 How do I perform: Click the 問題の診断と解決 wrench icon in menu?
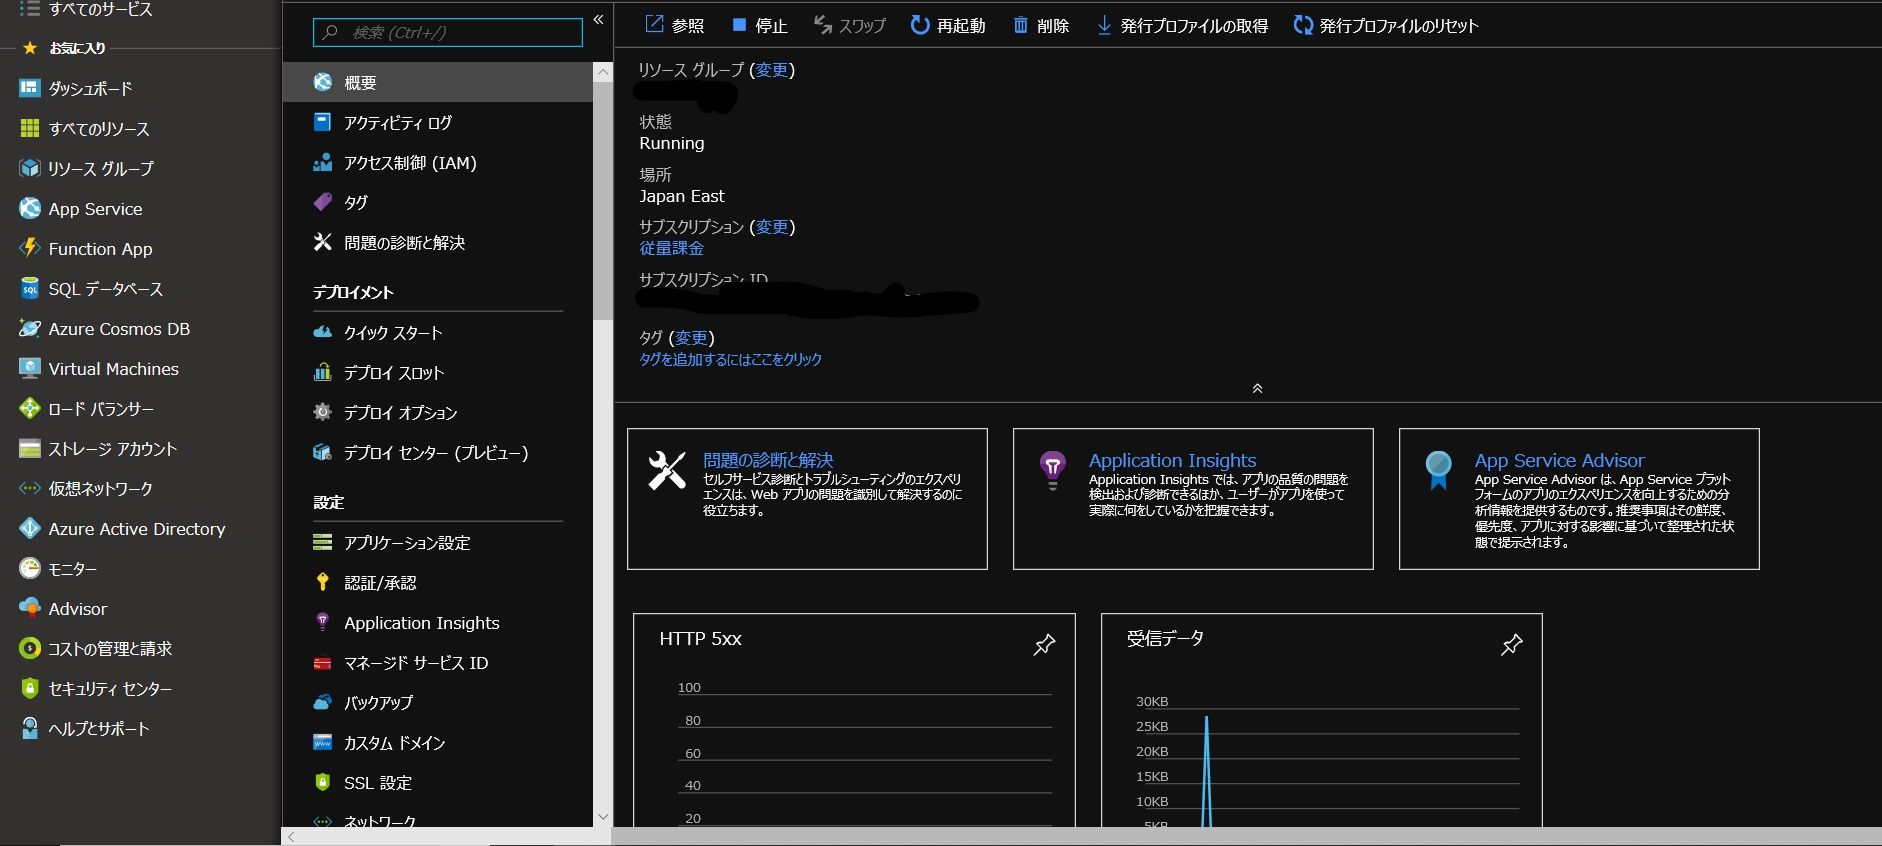[x=322, y=242]
